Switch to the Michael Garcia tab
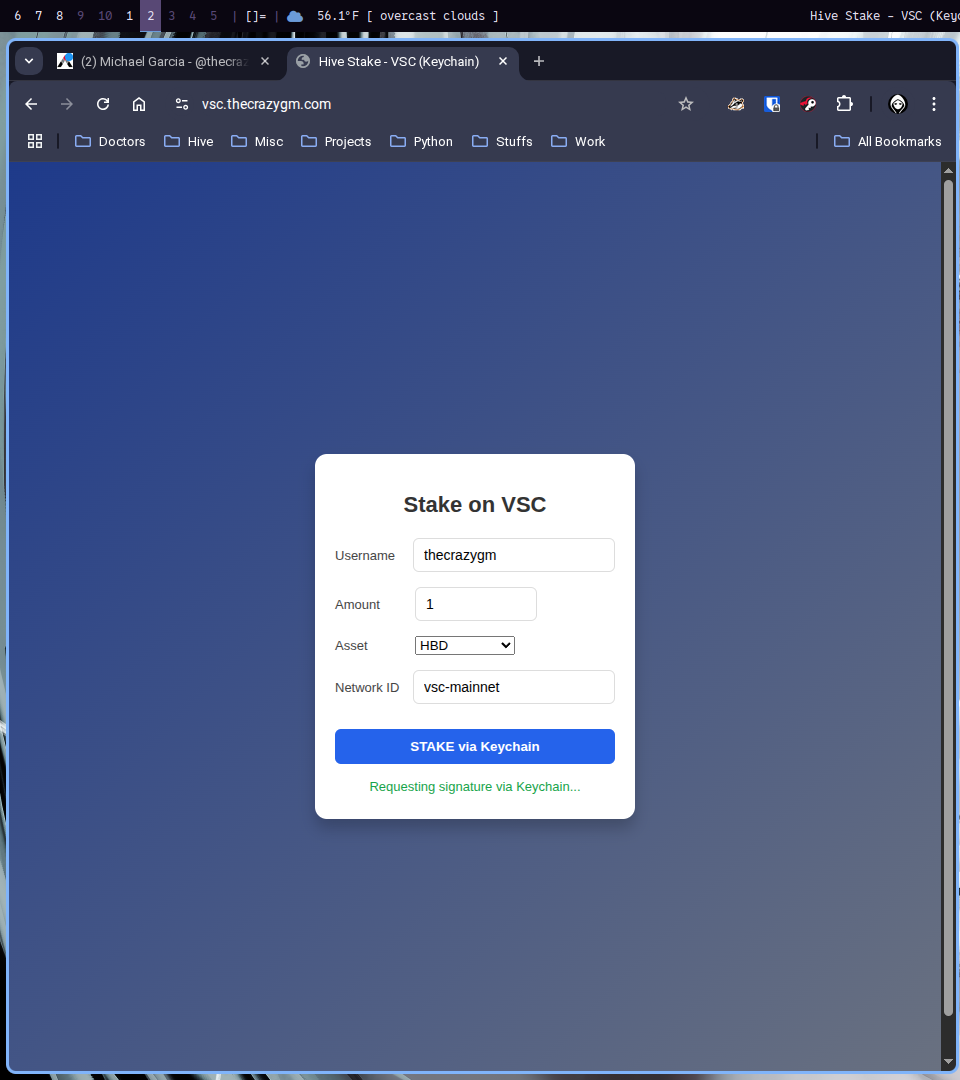The image size is (960, 1080). 163,61
